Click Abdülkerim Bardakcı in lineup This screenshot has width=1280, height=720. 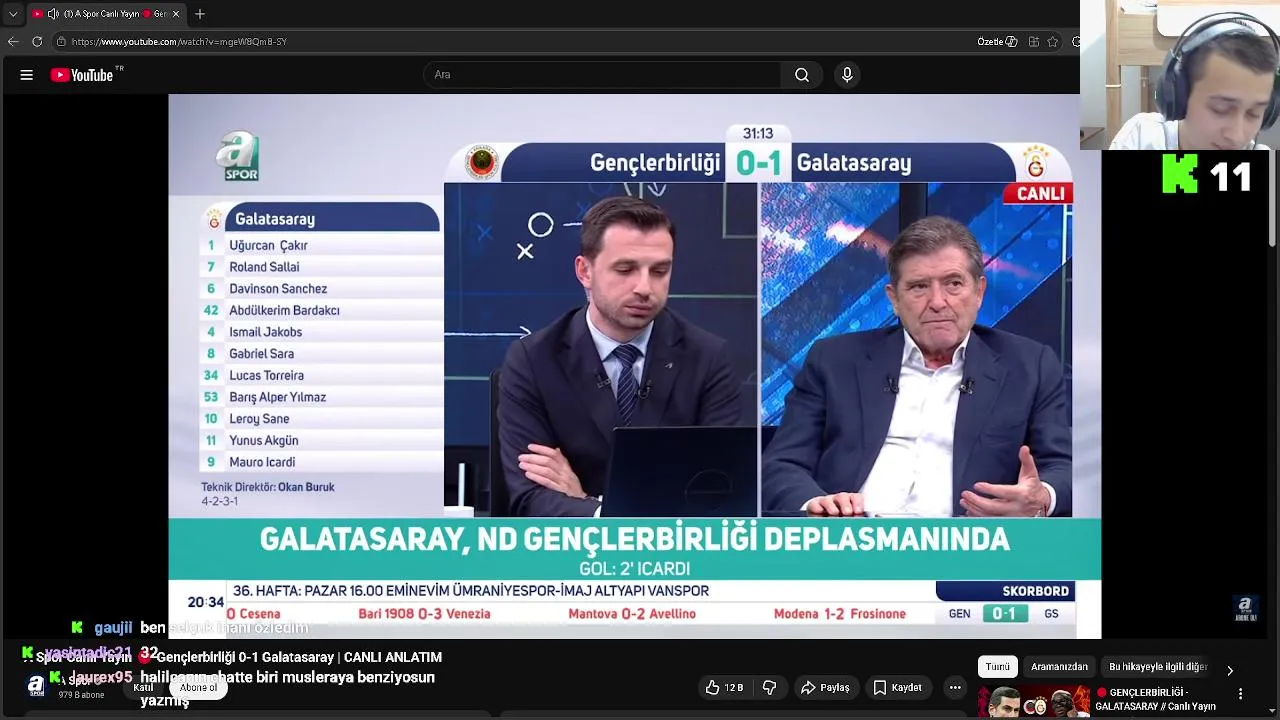tap(284, 310)
